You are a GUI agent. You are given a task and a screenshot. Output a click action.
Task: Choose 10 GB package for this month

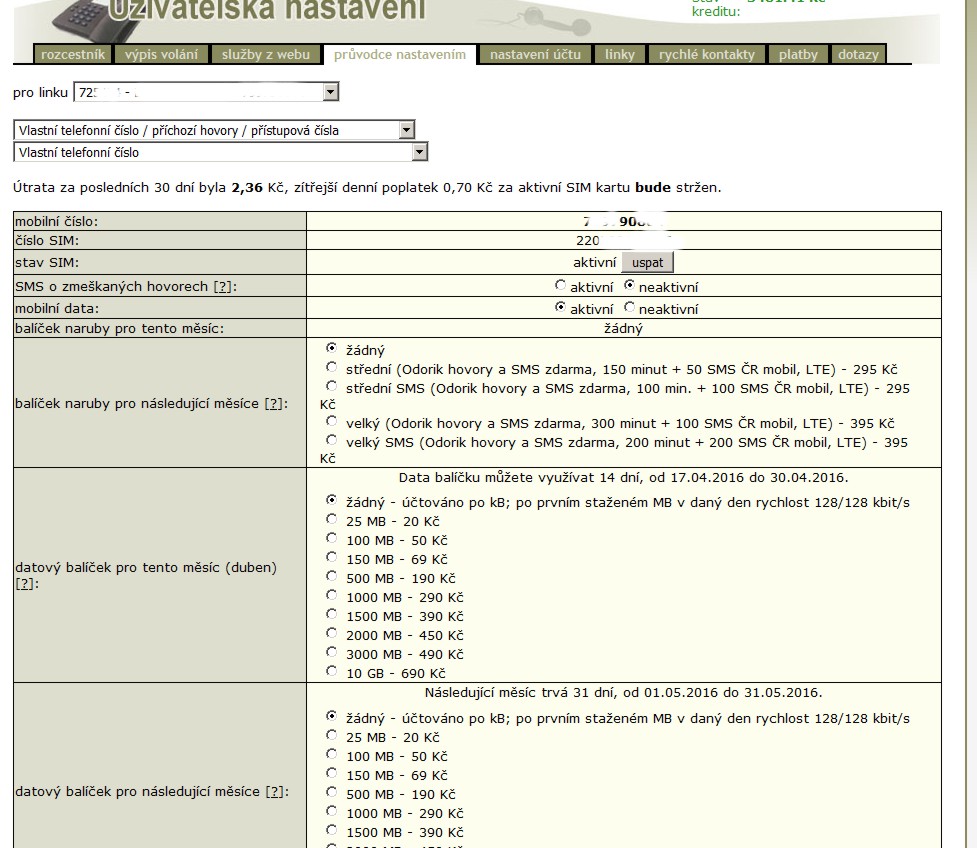(331, 671)
